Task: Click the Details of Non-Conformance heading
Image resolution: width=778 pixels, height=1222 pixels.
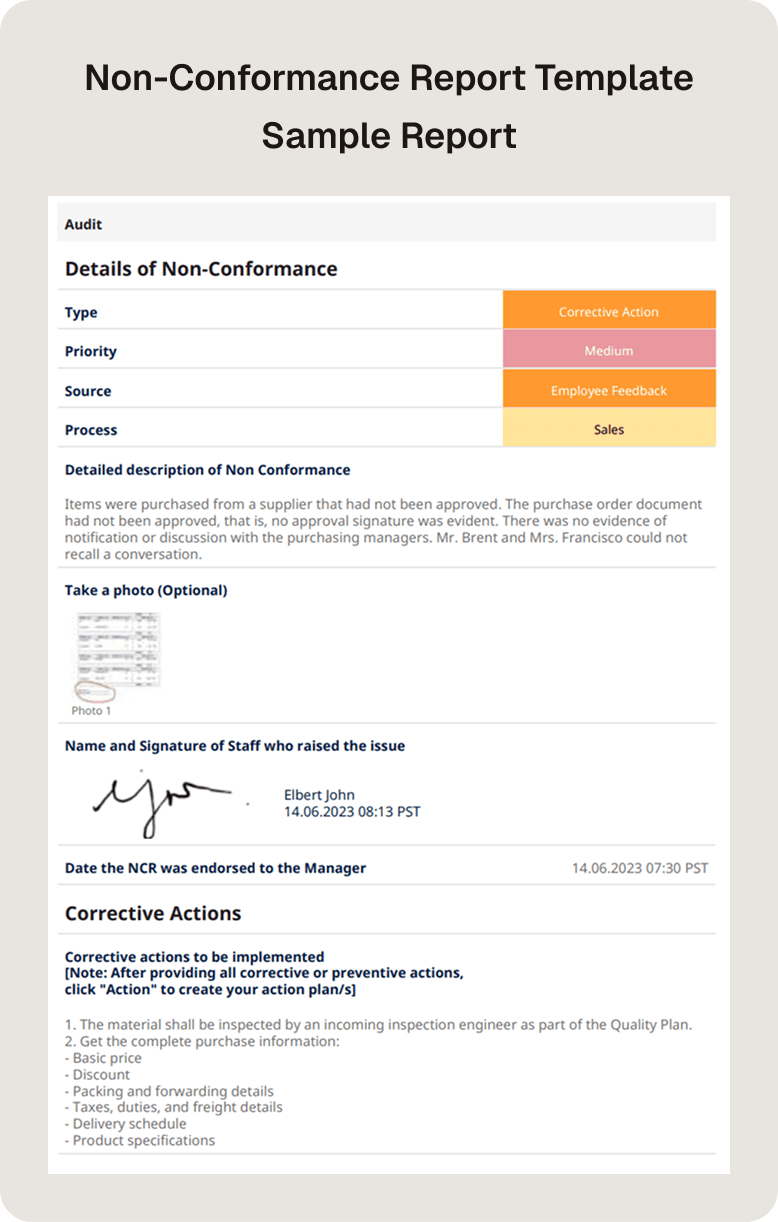Action: pyautogui.click(x=201, y=268)
